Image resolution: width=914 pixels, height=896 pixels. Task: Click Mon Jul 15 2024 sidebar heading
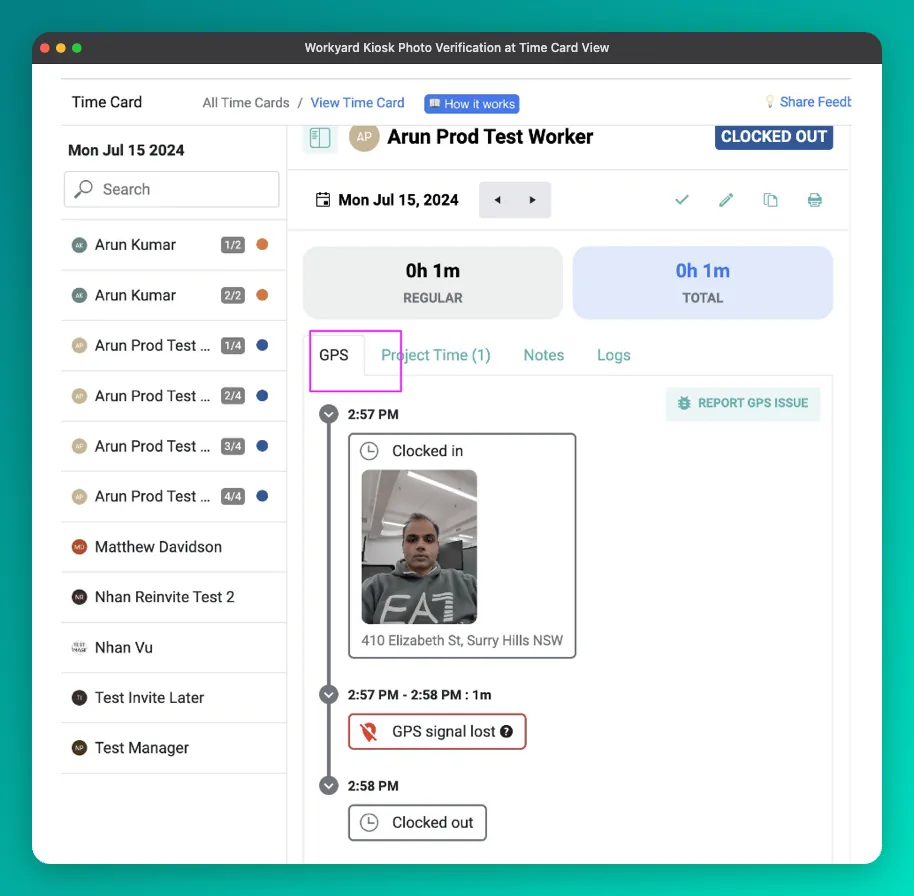pyautogui.click(x=126, y=150)
